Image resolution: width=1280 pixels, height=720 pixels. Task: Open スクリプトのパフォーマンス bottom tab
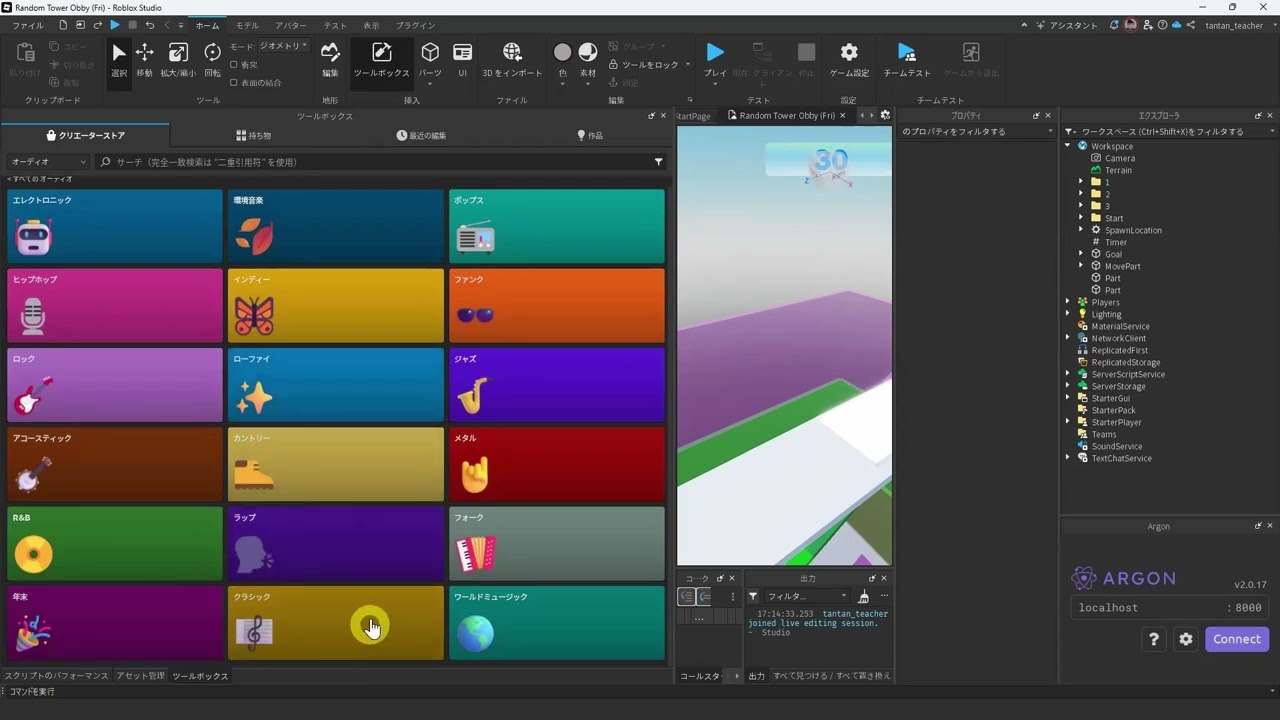click(56, 676)
